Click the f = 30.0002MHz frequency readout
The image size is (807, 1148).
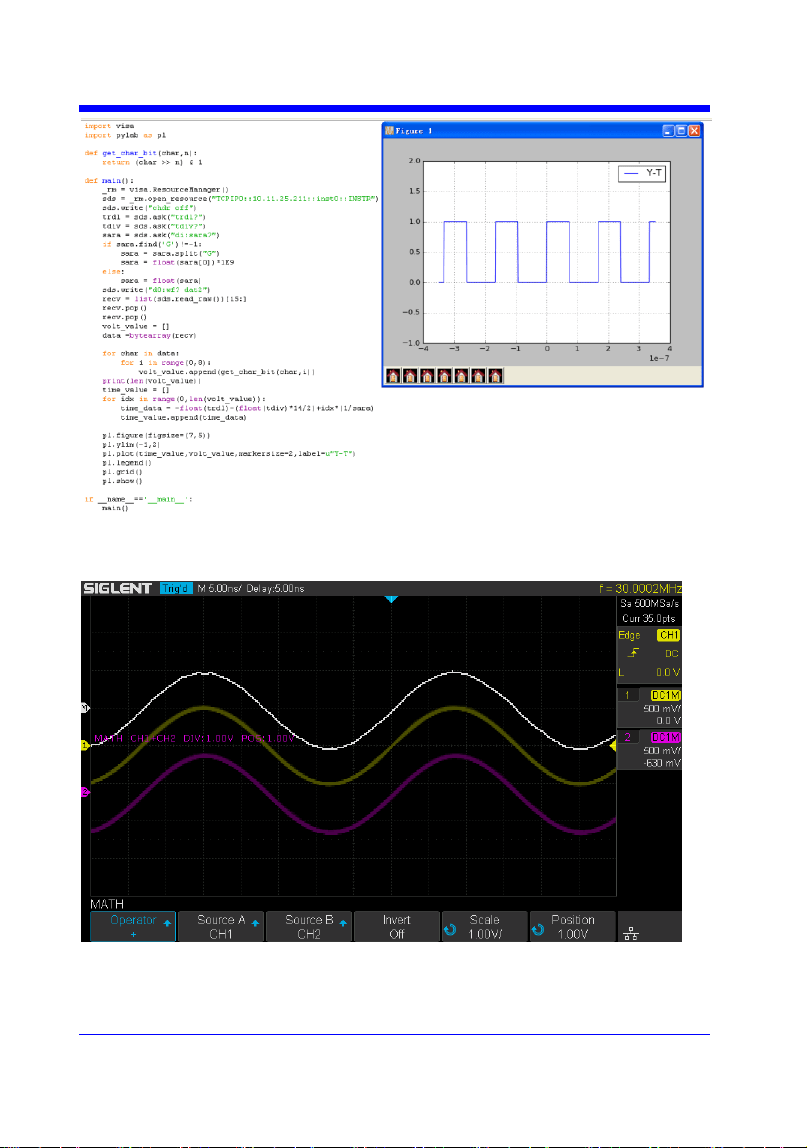tap(640, 588)
